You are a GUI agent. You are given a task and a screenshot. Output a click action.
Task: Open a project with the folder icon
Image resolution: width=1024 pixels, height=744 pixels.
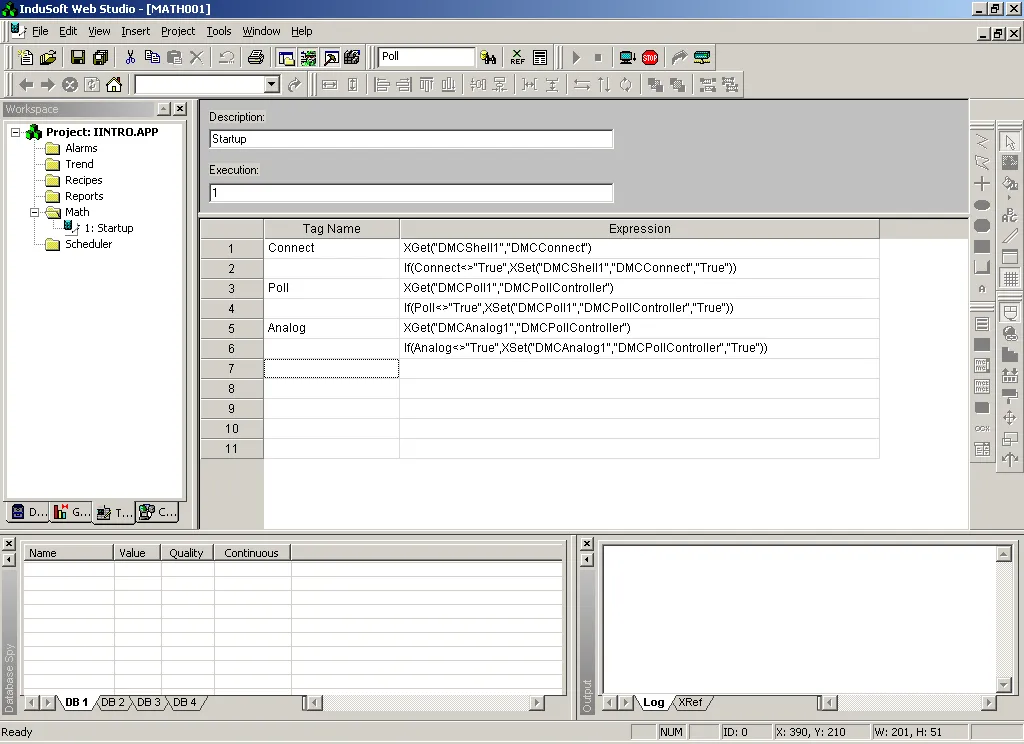tap(48, 57)
